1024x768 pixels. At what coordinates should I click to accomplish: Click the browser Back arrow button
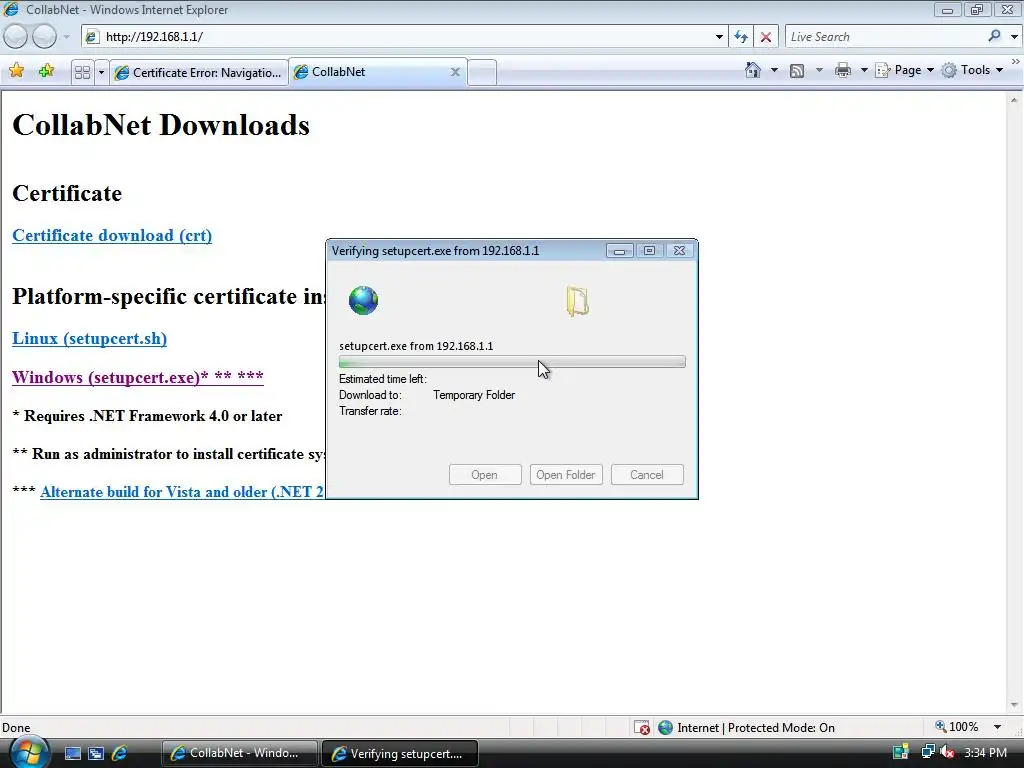[16, 37]
